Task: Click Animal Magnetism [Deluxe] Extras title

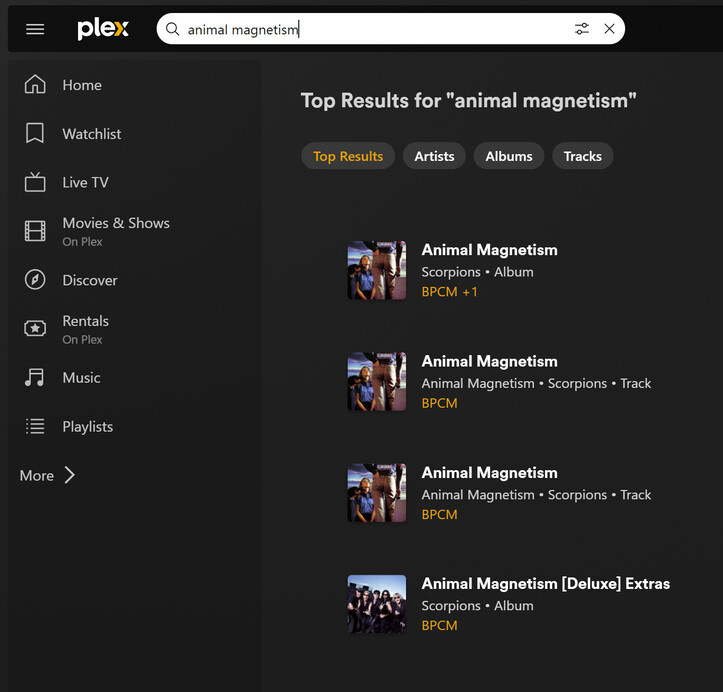Action: [545, 584]
